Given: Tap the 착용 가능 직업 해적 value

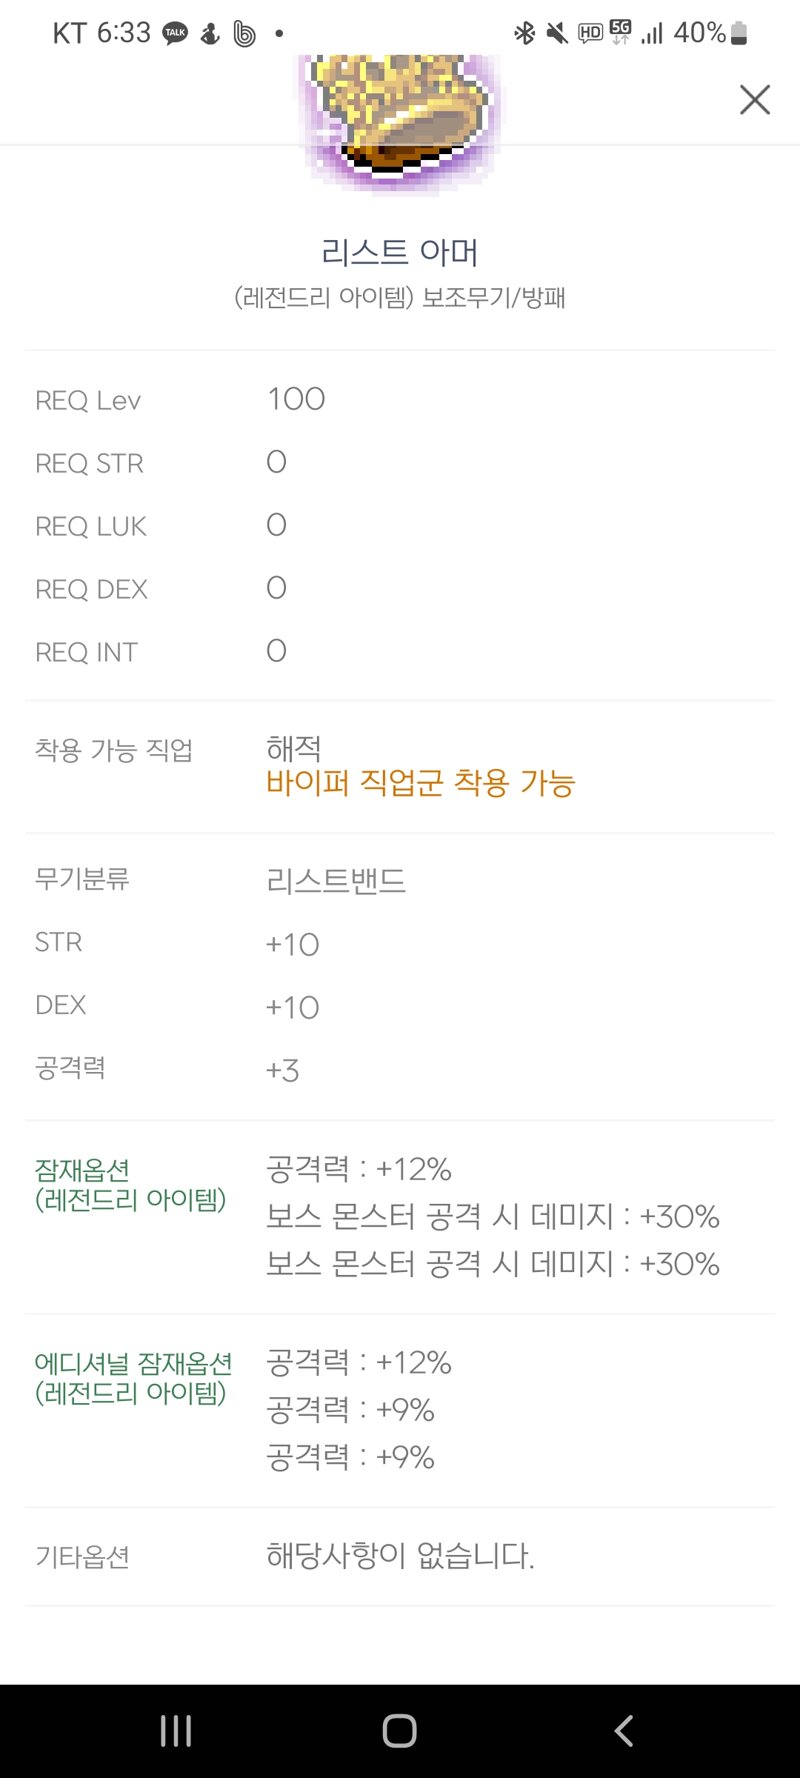Looking at the screenshot, I should (x=294, y=748).
